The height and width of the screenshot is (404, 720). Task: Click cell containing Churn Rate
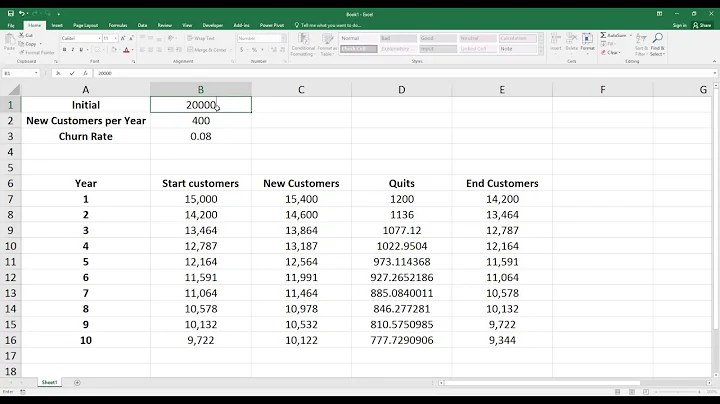tap(86, 136)
